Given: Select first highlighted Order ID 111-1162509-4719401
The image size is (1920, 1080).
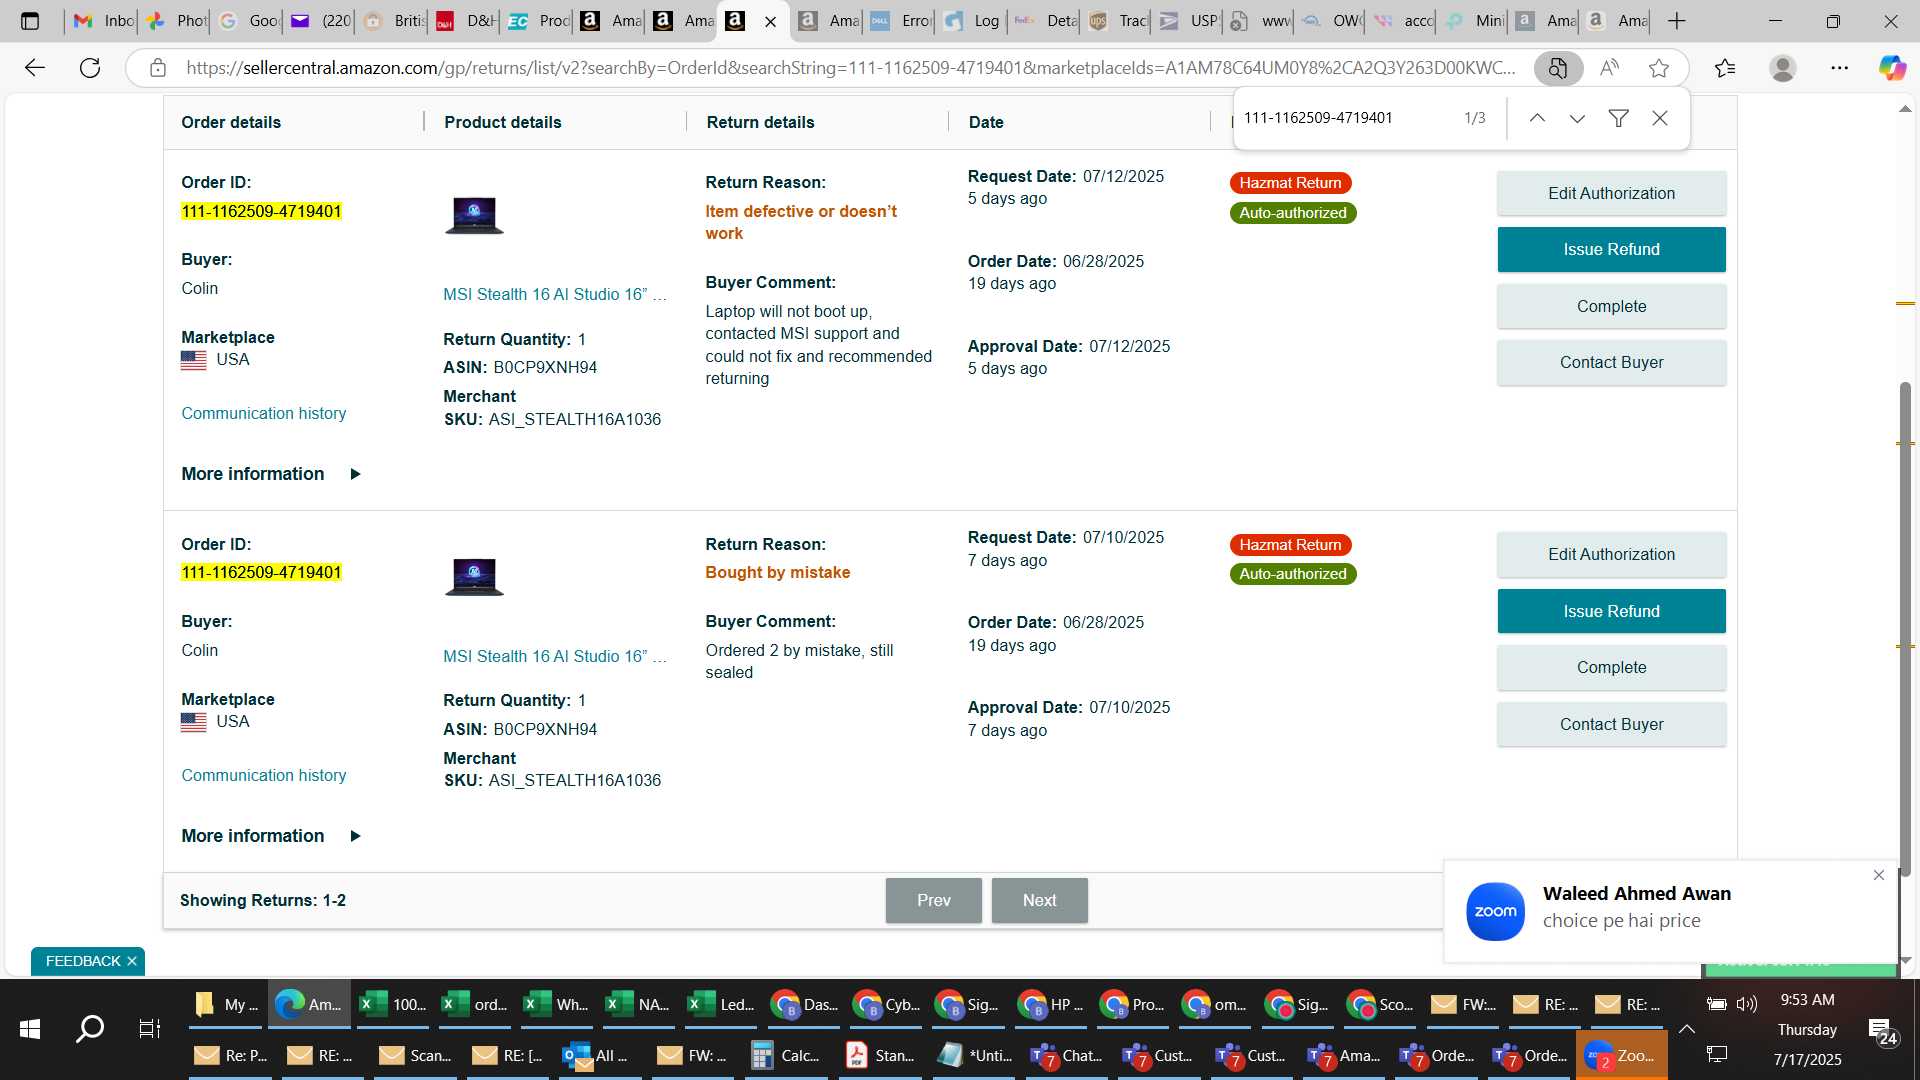Looking at the screenshot, I should click(261, 211).
